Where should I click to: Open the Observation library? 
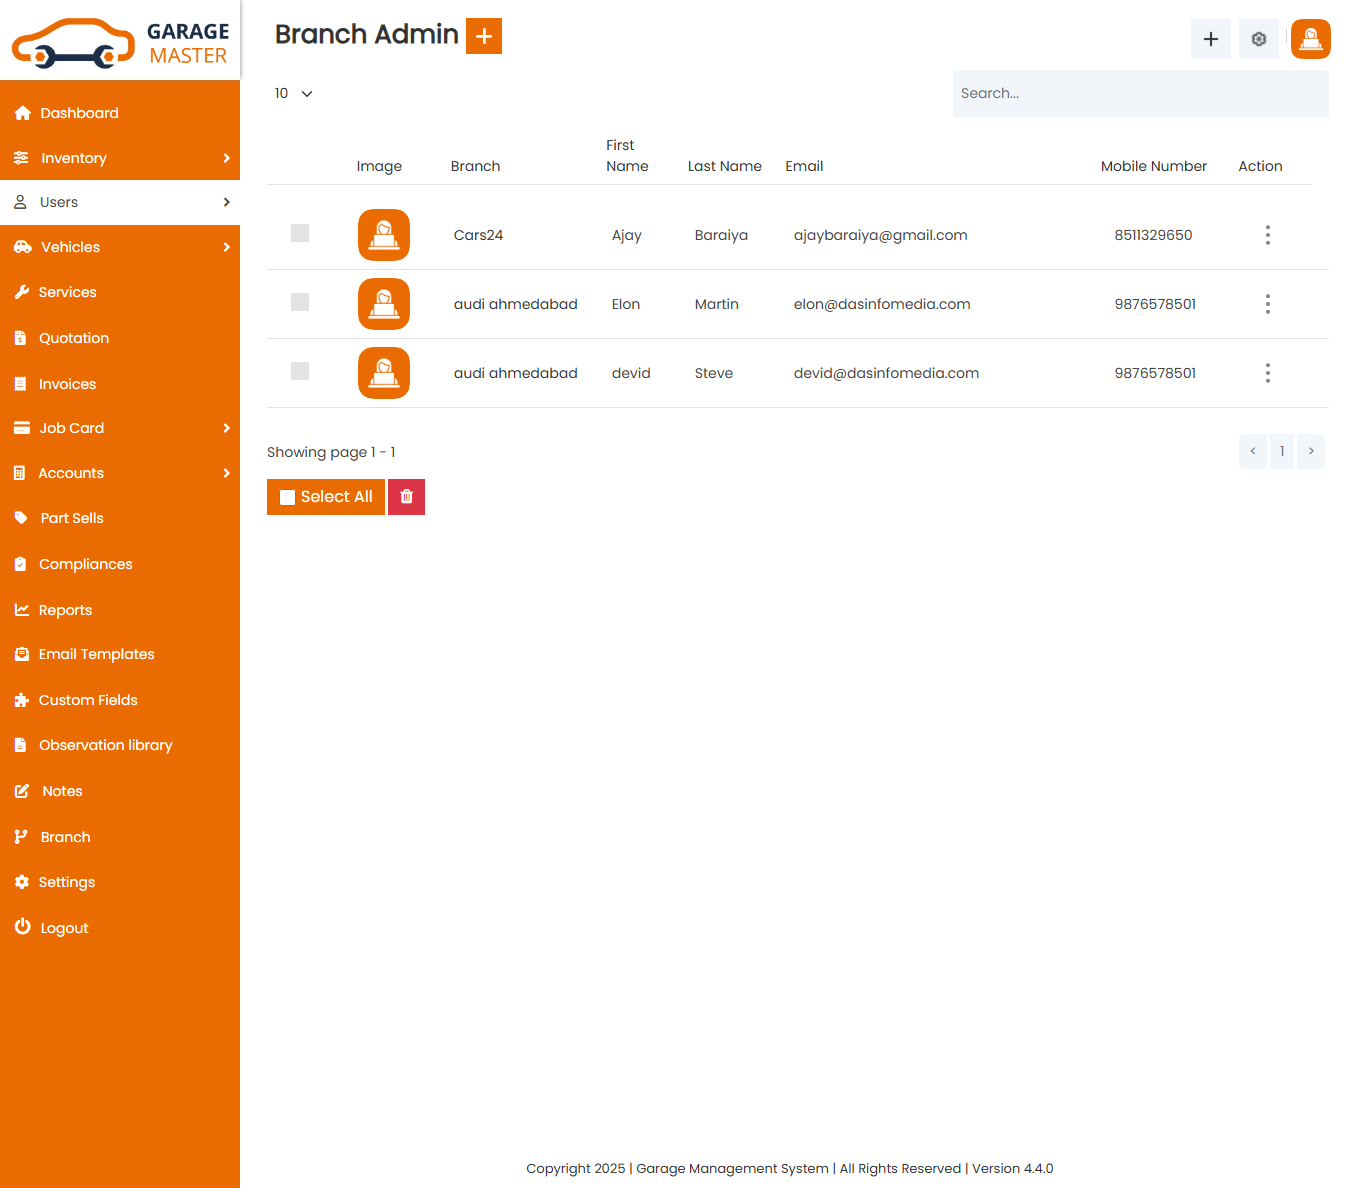pyautogui.click(x=105, y=745)
